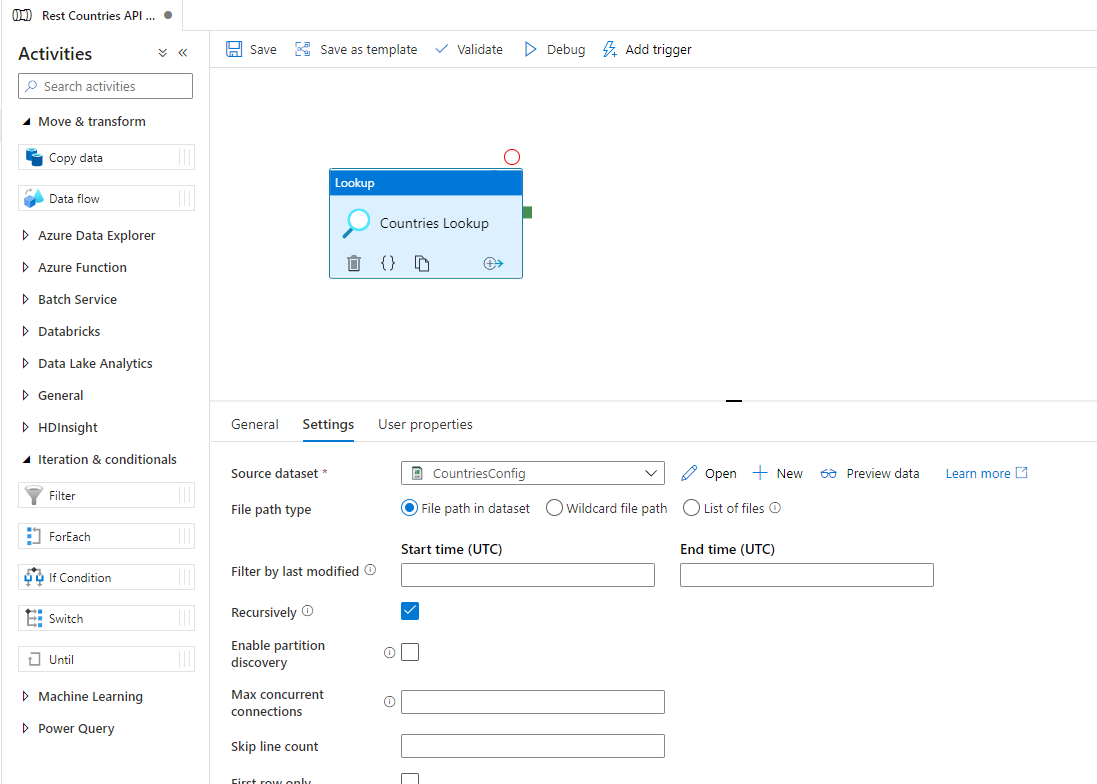Expand the Machine Learning section
Screen dimensions: 1097x784
point(26,696)
